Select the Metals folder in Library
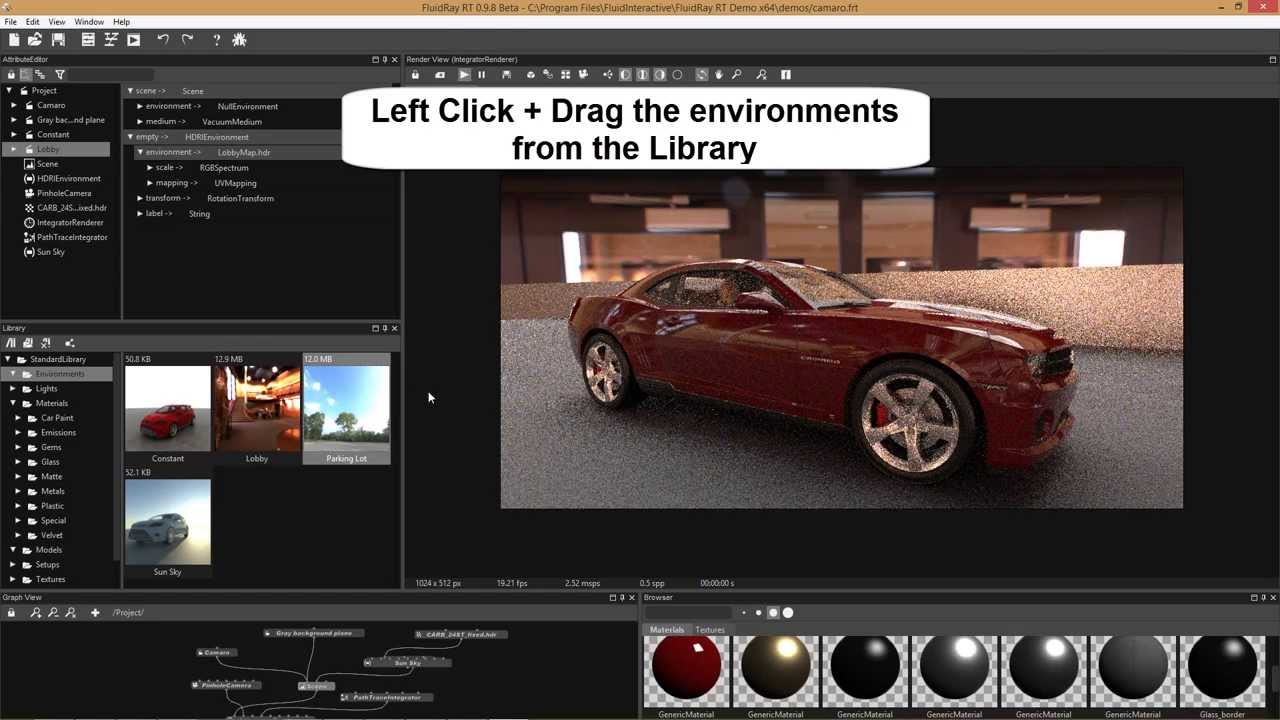The image size is (1280, 720). 53,491
